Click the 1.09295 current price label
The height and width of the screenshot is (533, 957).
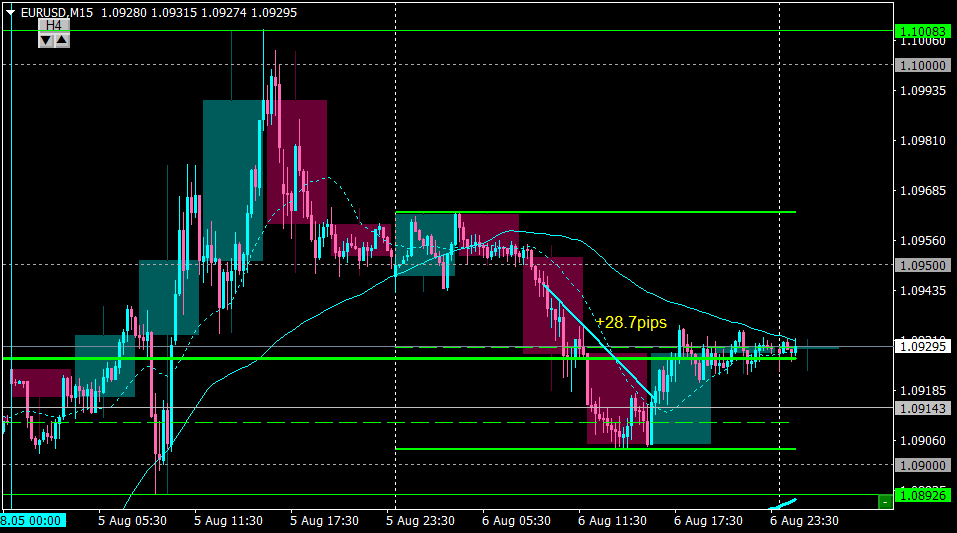[923, 347]
